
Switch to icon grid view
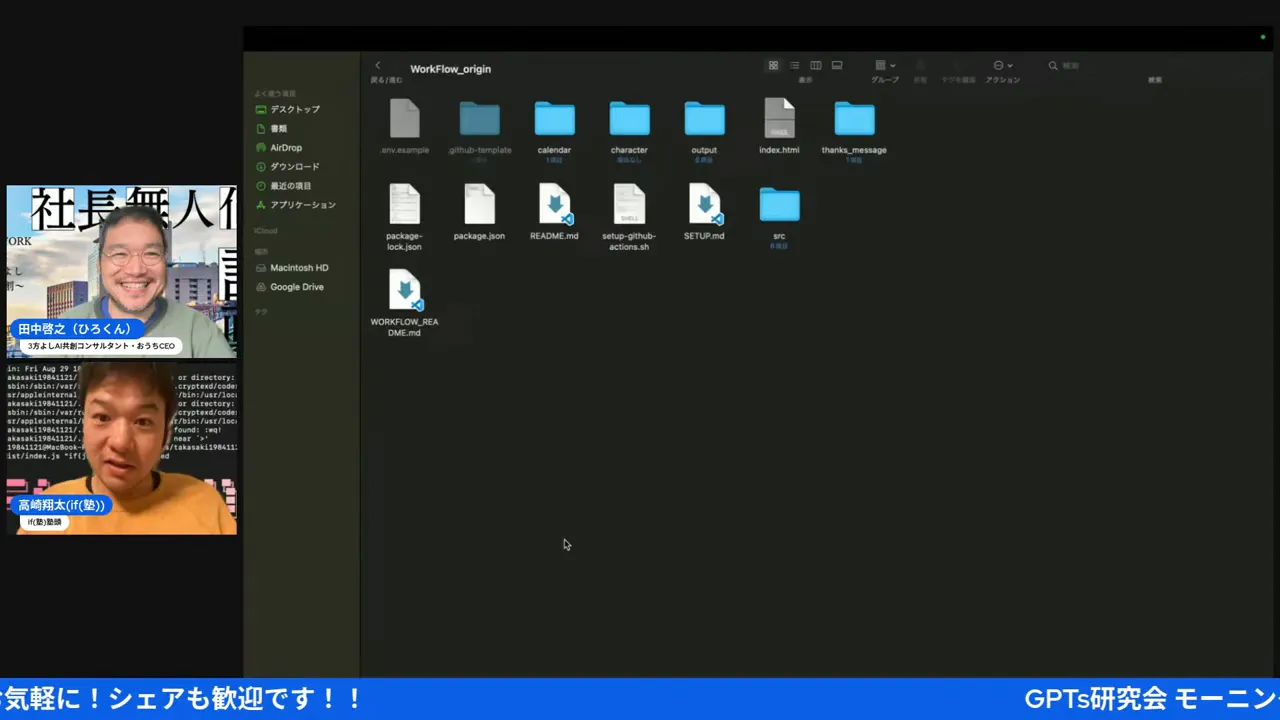(x=772, y=65)
